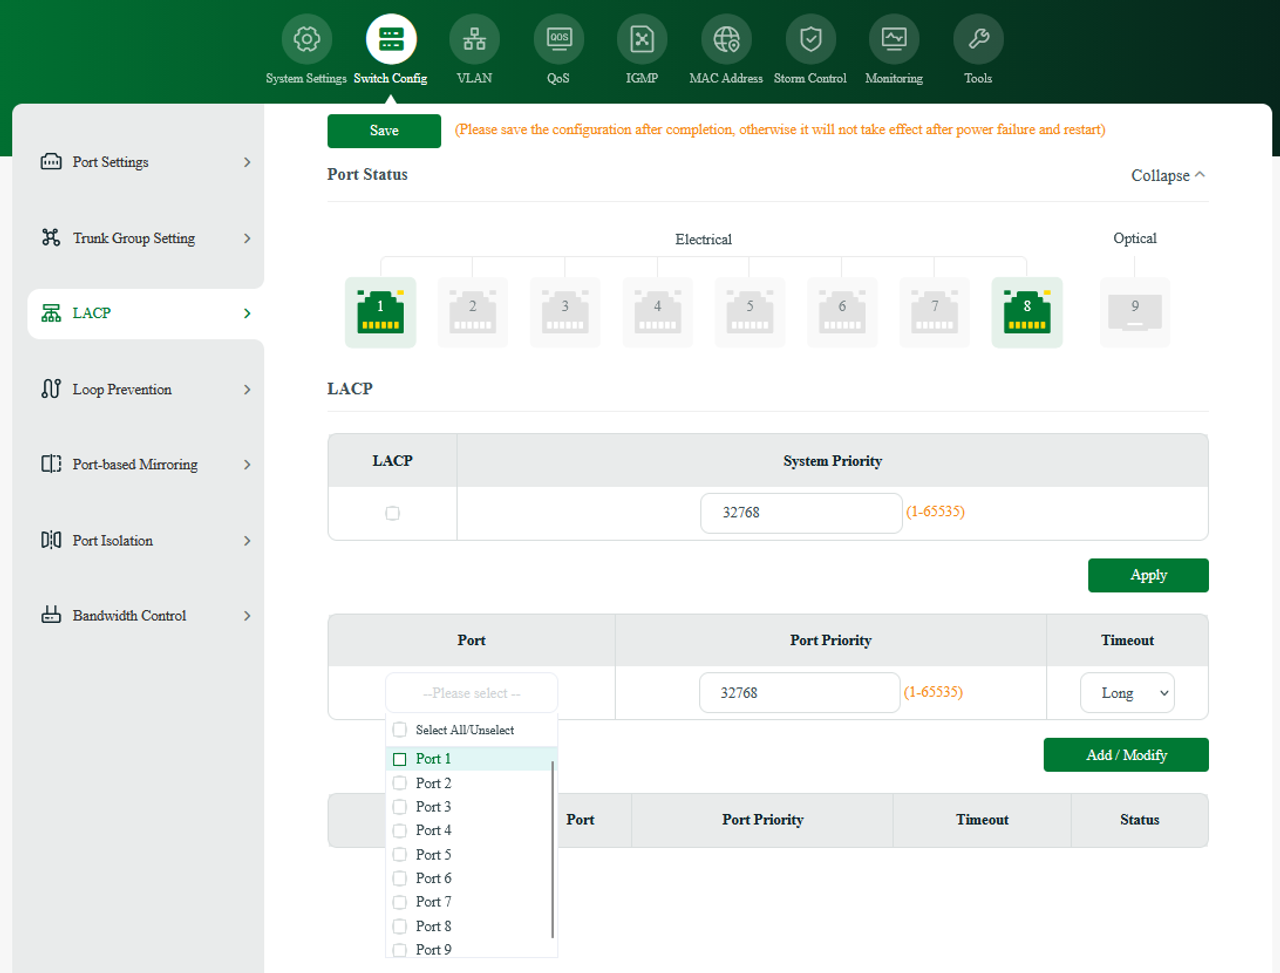Check Select All/Unselect in port list
This screenshot has width=1280, height=973.
(x=400, y=730)
